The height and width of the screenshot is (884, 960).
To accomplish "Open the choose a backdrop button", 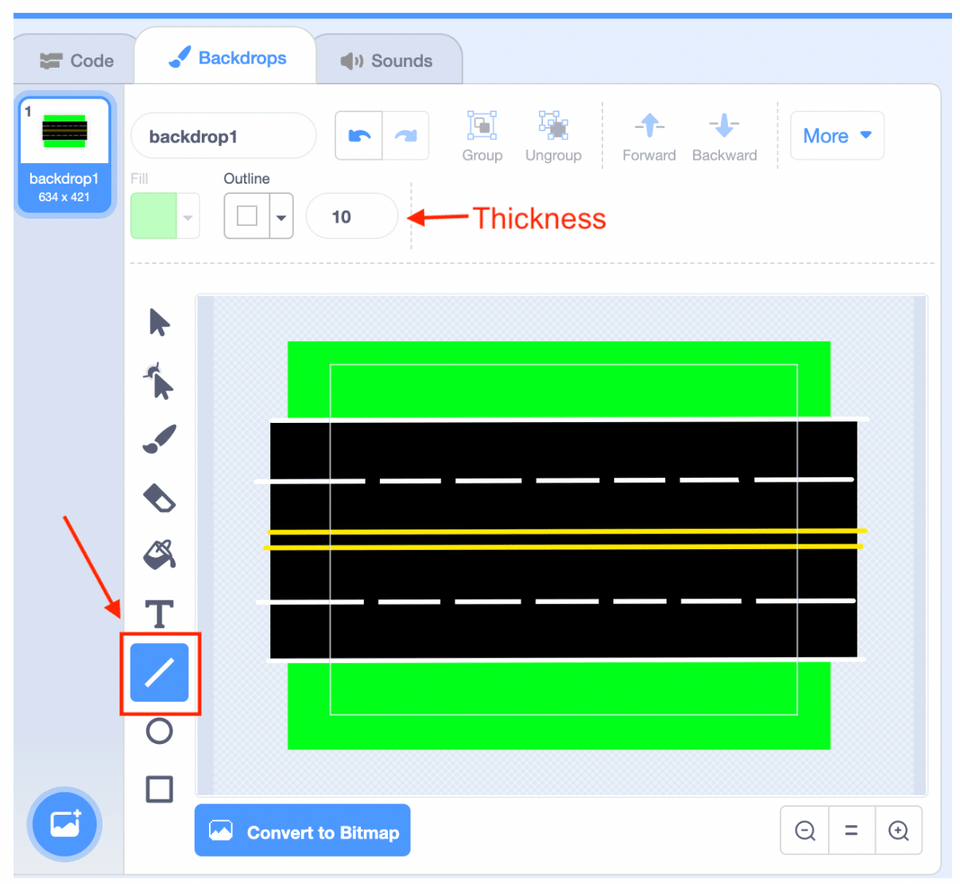I will (x=64, y=824).
